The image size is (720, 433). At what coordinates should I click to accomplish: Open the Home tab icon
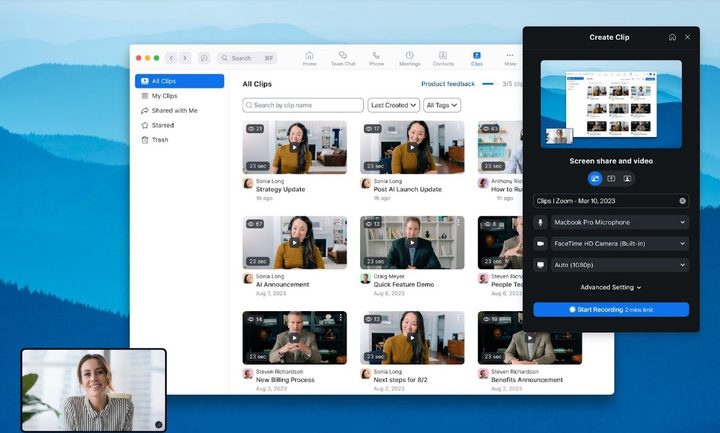click(309, 57)
